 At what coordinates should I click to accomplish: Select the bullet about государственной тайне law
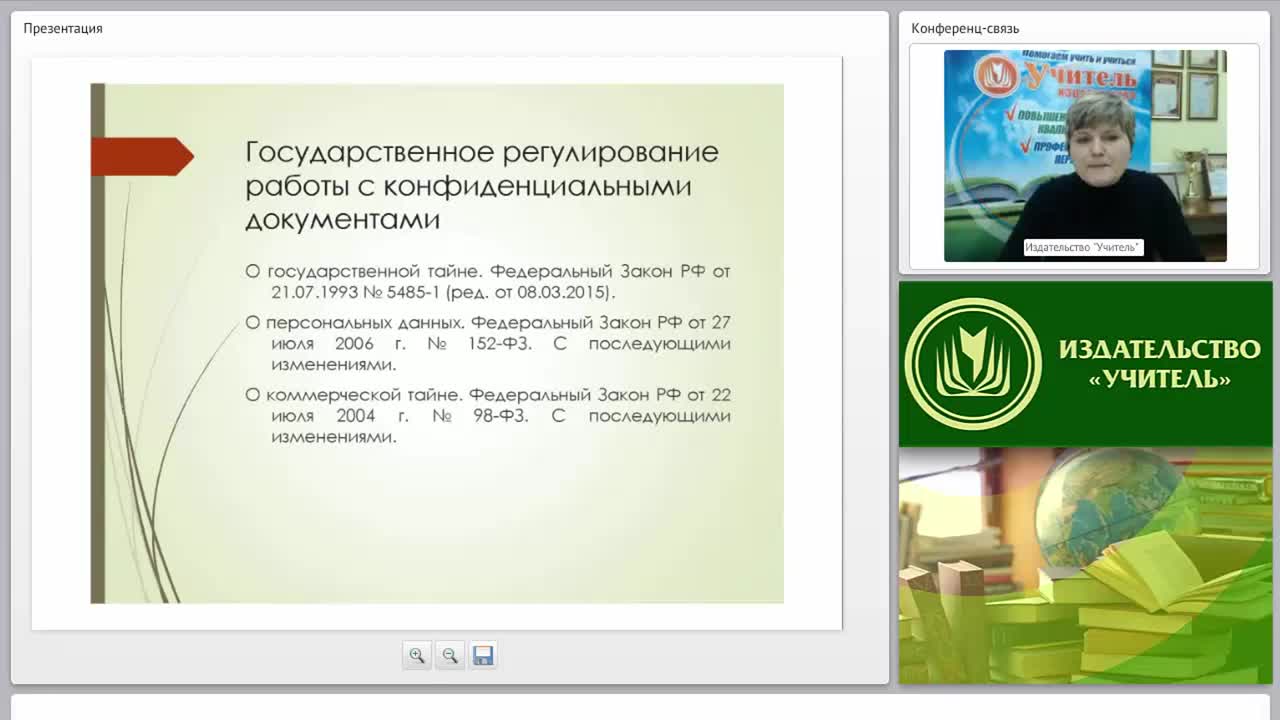(x=488, y=282)
